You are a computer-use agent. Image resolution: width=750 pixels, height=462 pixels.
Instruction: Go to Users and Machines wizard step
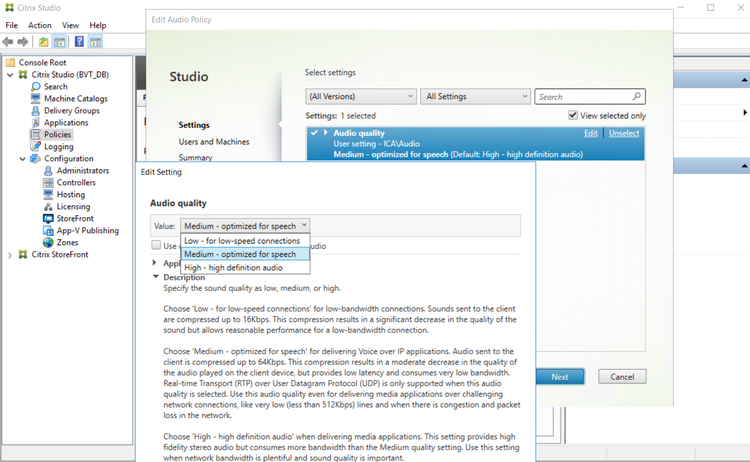(x=214, y=142)
